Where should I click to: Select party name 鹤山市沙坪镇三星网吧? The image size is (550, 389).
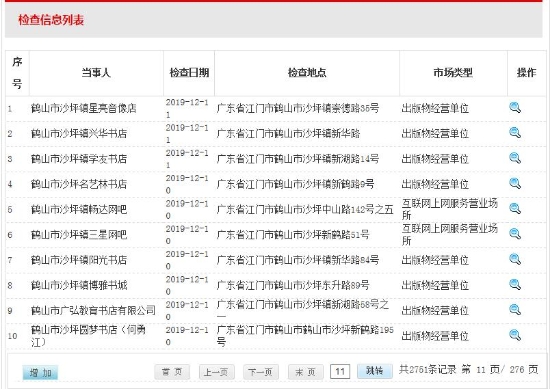click(79, 235)
